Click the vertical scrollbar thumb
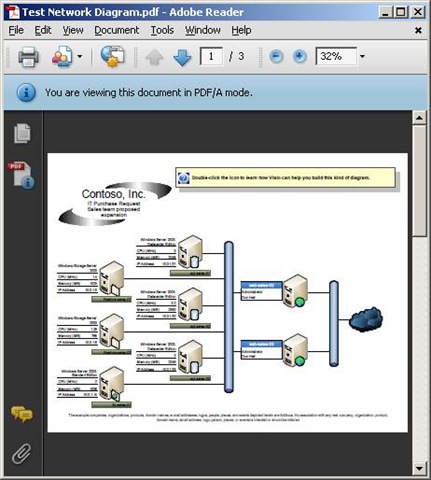 point(419,181)
